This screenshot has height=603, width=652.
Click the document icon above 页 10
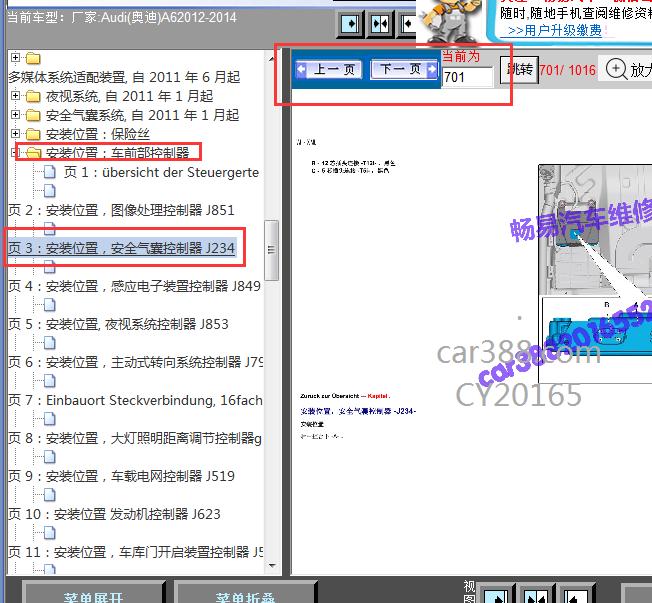point(50,494)
